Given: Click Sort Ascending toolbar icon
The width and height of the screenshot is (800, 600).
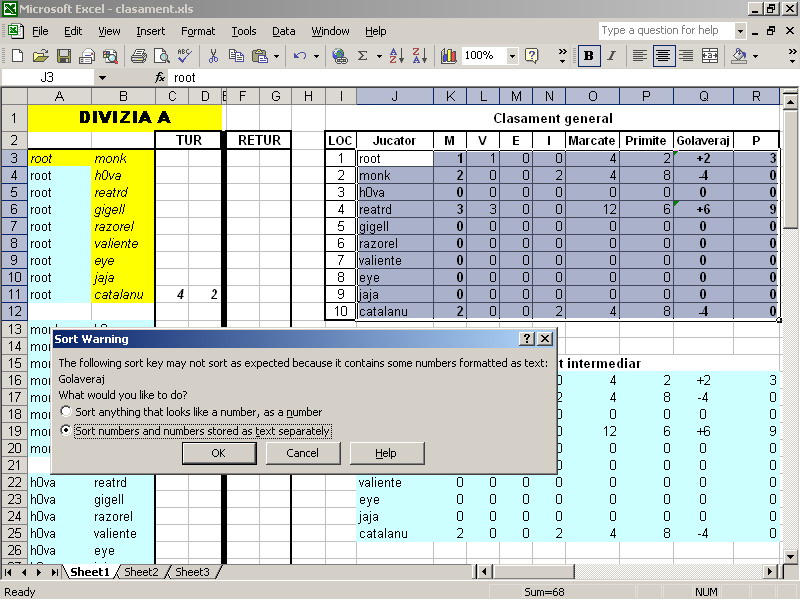Looking at the screenshot, I should [x=395, y=56].
